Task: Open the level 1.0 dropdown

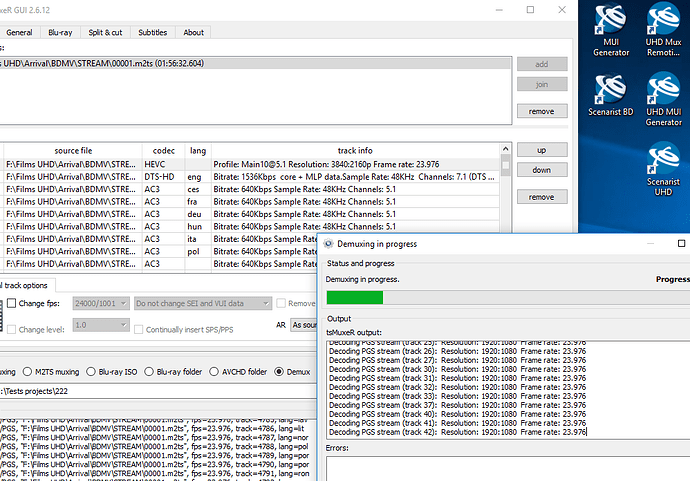Action: click(x=101, y=325)
